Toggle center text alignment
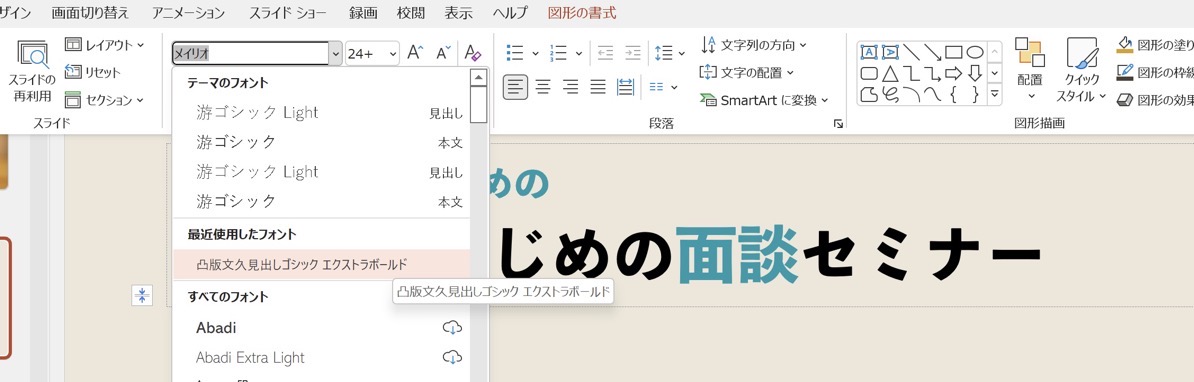The height and width of the screenshot is (382, 1194). [543, 87]
